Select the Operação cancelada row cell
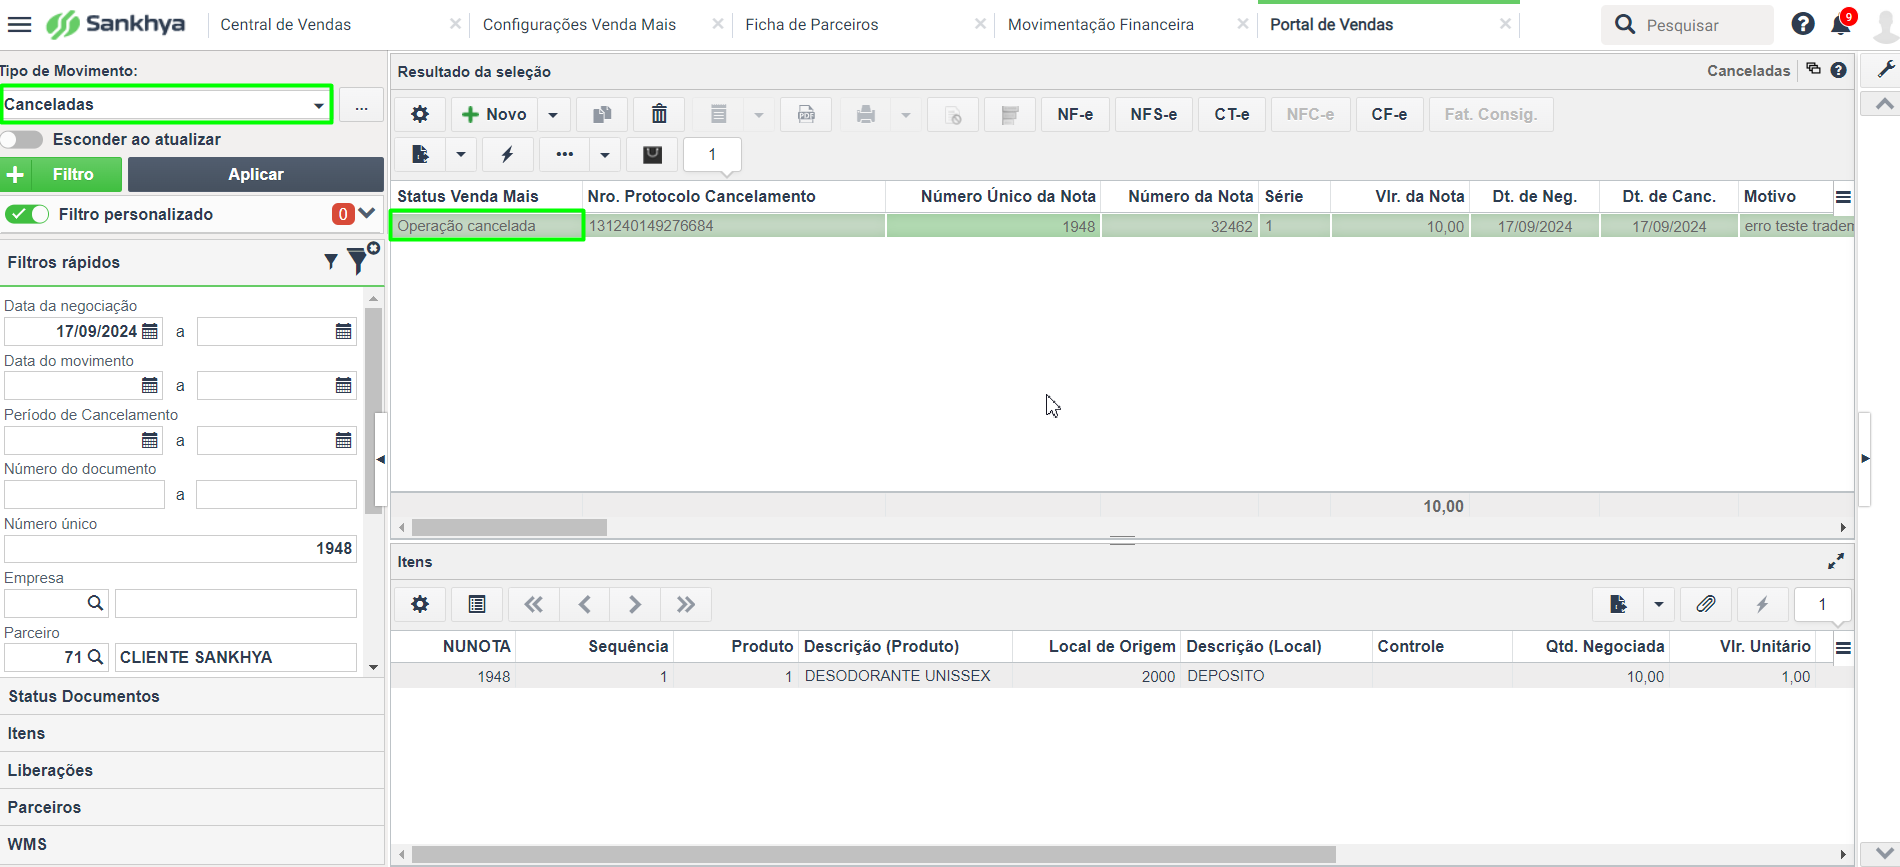This screenshot has width=1900, height=867. (486, 226)
